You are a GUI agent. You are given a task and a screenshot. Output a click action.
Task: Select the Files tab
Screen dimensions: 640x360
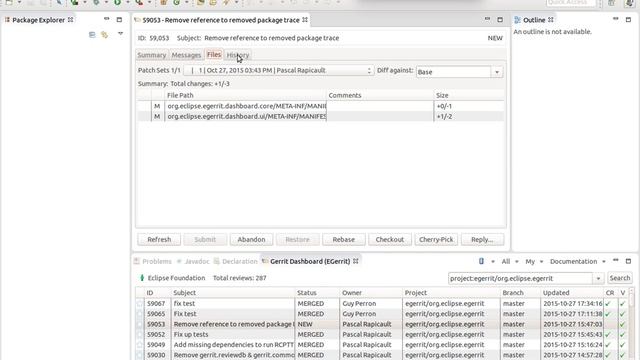pos(214,55)
